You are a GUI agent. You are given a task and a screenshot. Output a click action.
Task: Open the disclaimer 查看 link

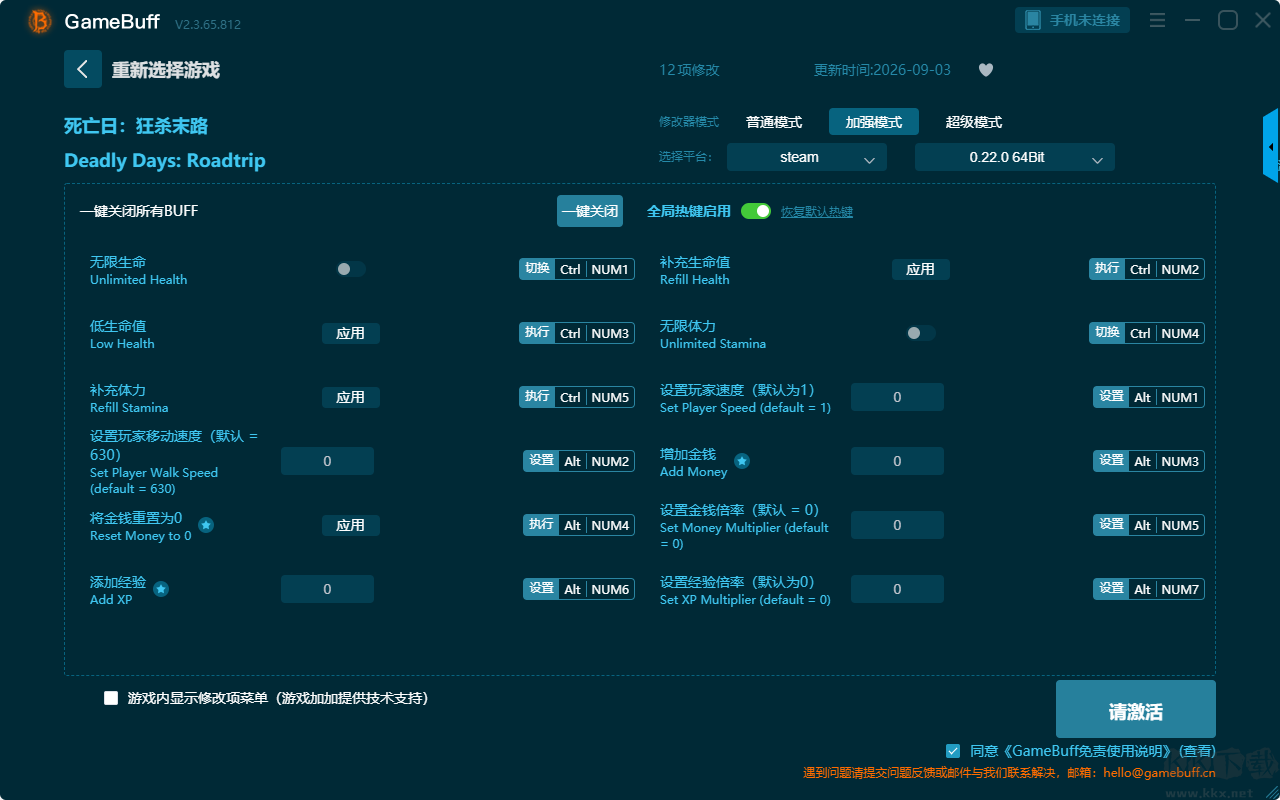coord(1197,751)
